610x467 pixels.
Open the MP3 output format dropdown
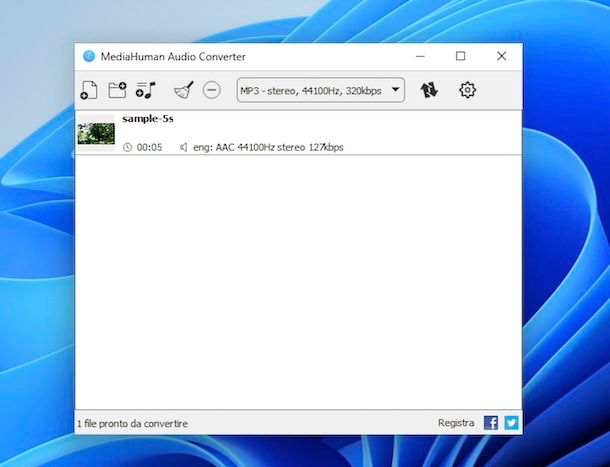(x=321, y=90)
